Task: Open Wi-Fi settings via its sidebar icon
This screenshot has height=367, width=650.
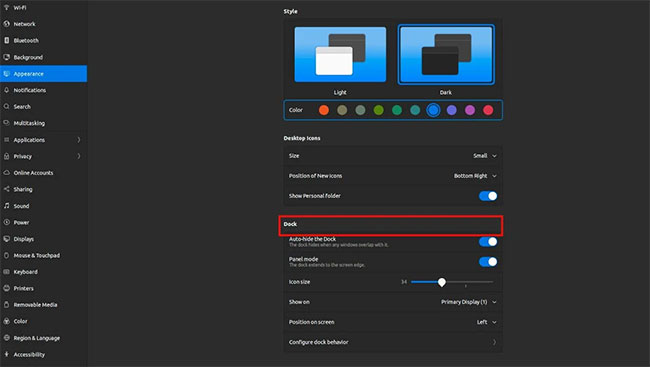Action: click(x=7, y=7)
